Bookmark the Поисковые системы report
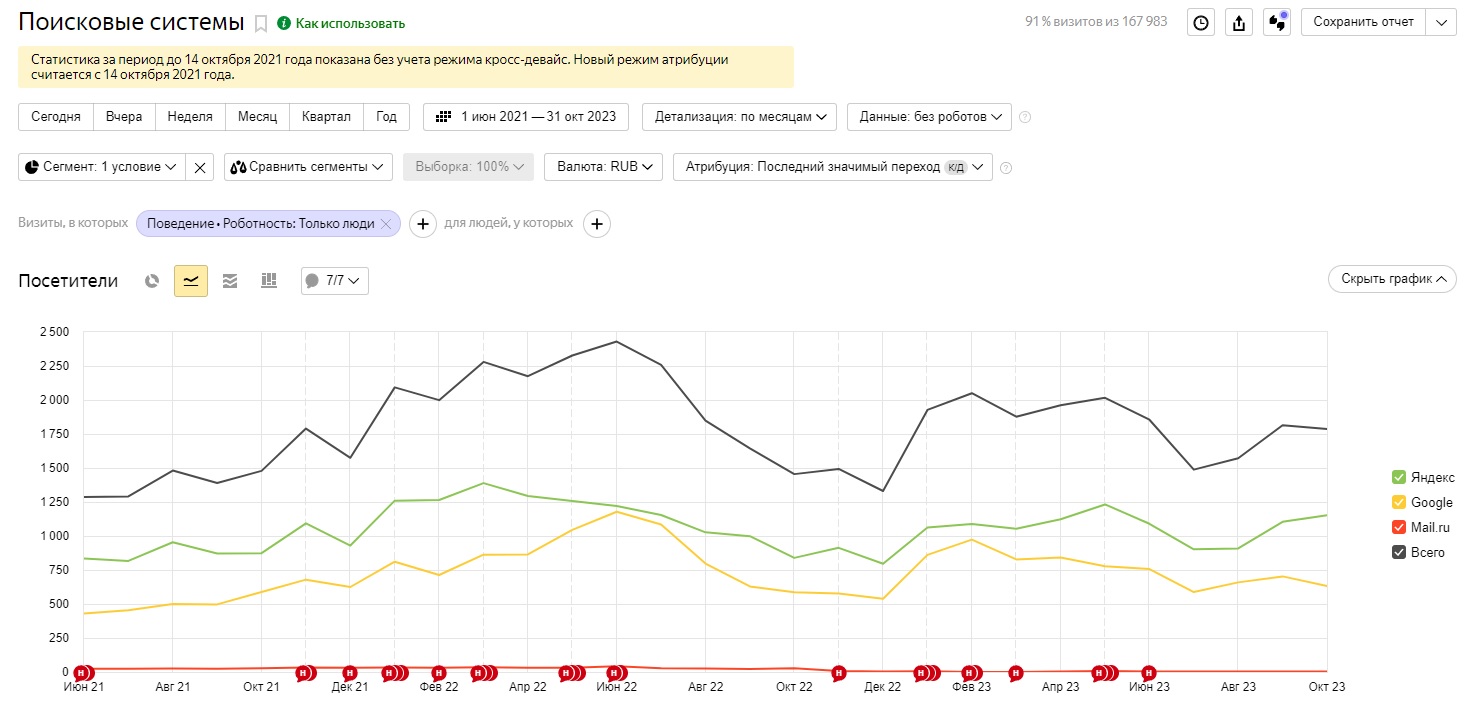 coord(261,23)
